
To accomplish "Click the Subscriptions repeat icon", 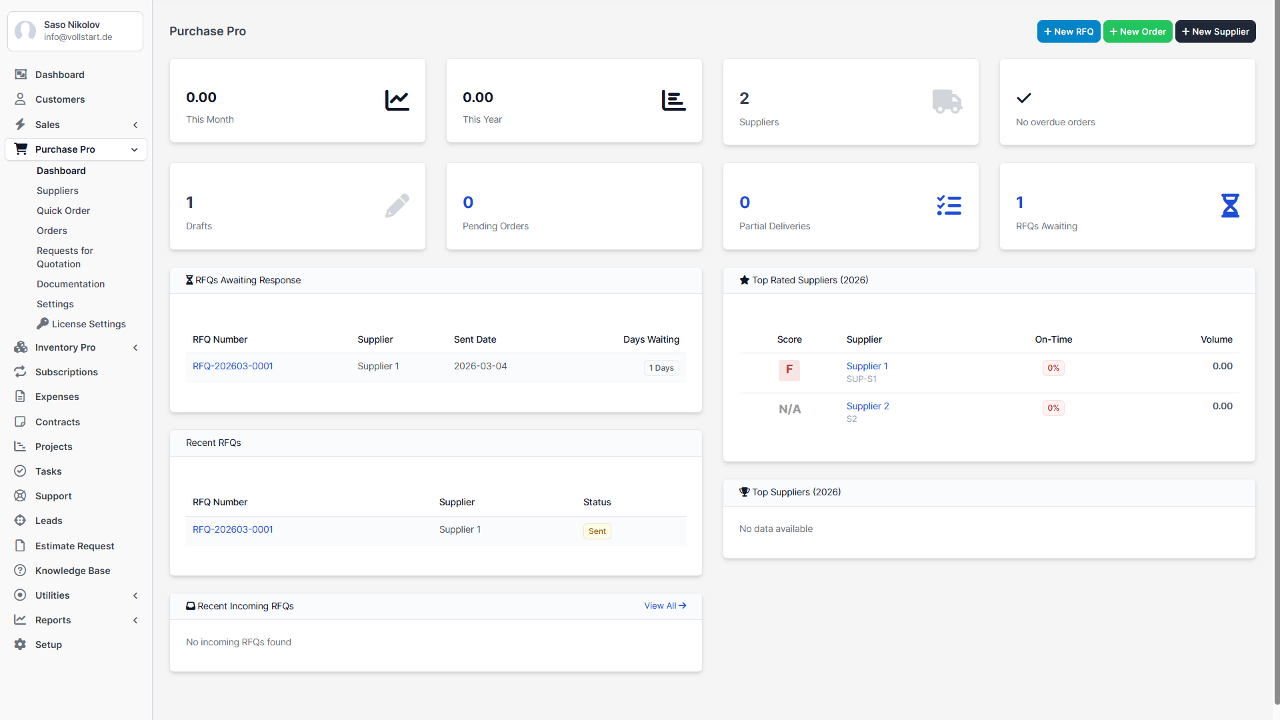I will (x=20, y=372).
